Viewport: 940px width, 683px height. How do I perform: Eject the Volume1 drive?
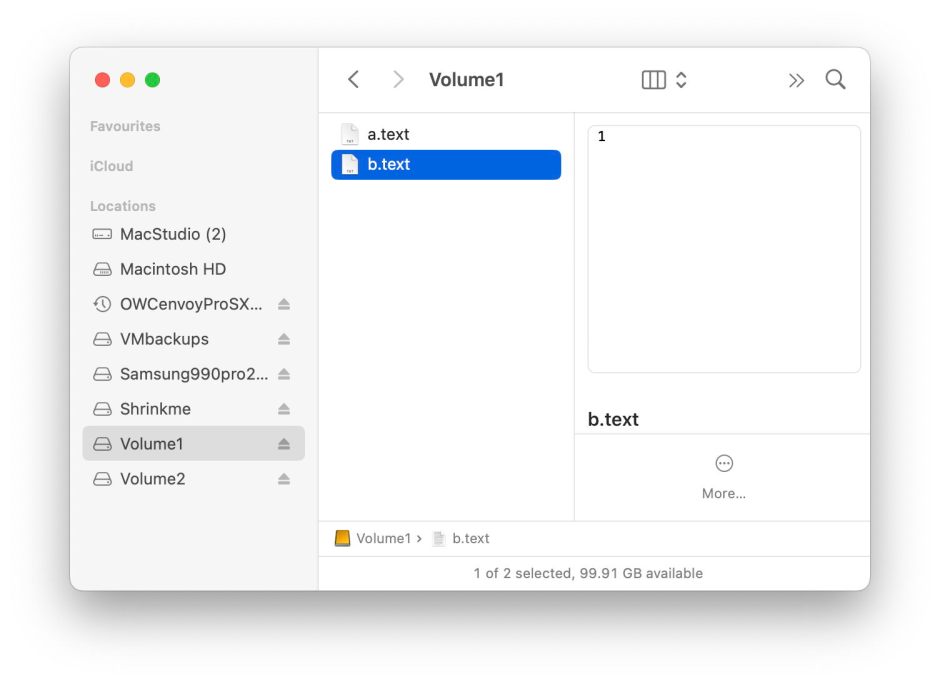point(284,444)
